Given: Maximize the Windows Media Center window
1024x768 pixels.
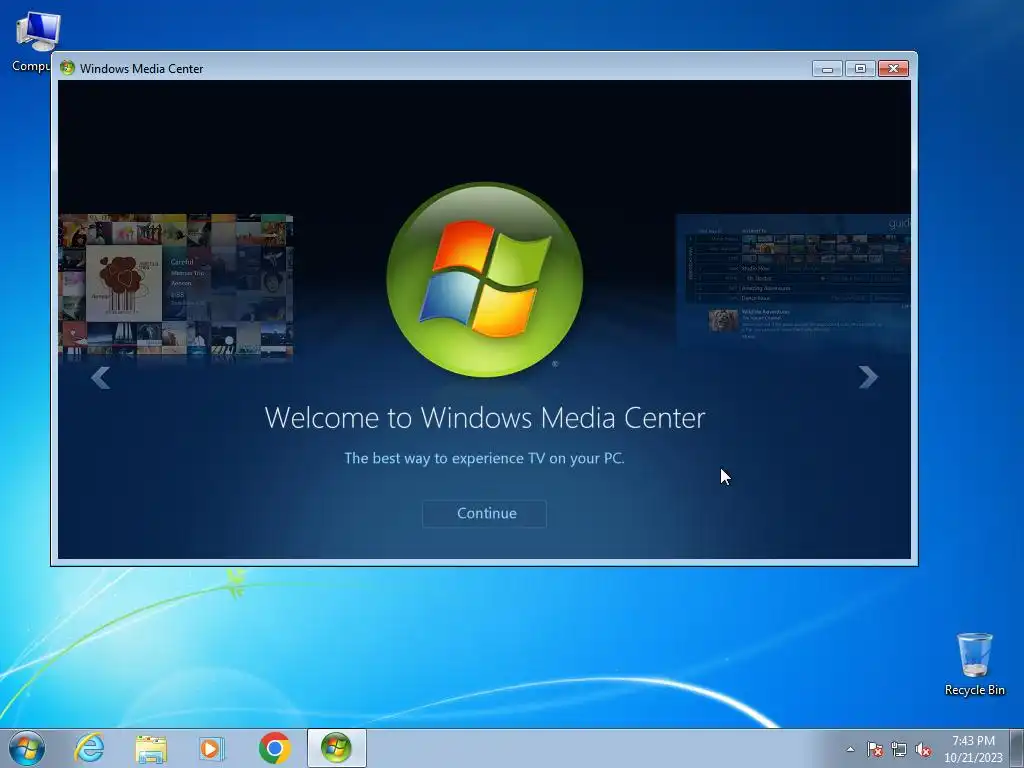Looking at the screenshot, I should pos(860,69).
